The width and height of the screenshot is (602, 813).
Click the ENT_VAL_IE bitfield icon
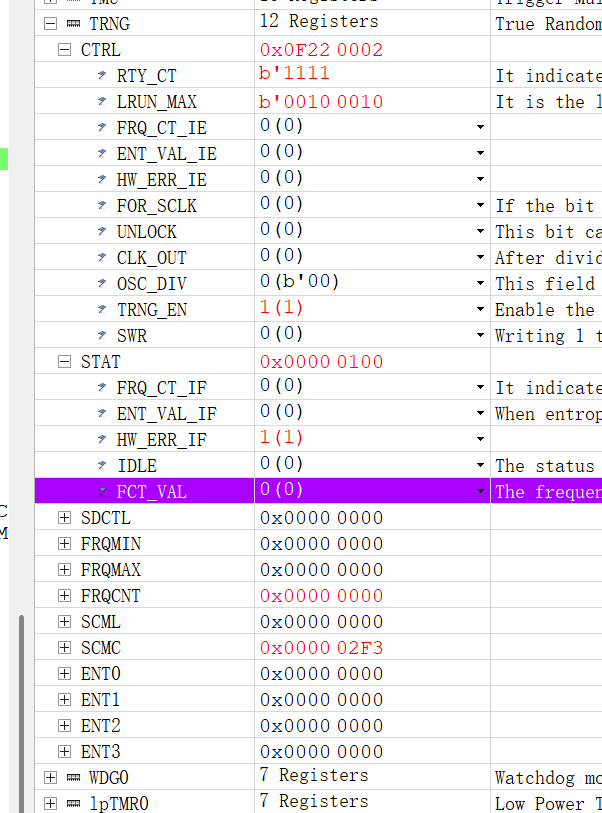click(x=102, y=153)
